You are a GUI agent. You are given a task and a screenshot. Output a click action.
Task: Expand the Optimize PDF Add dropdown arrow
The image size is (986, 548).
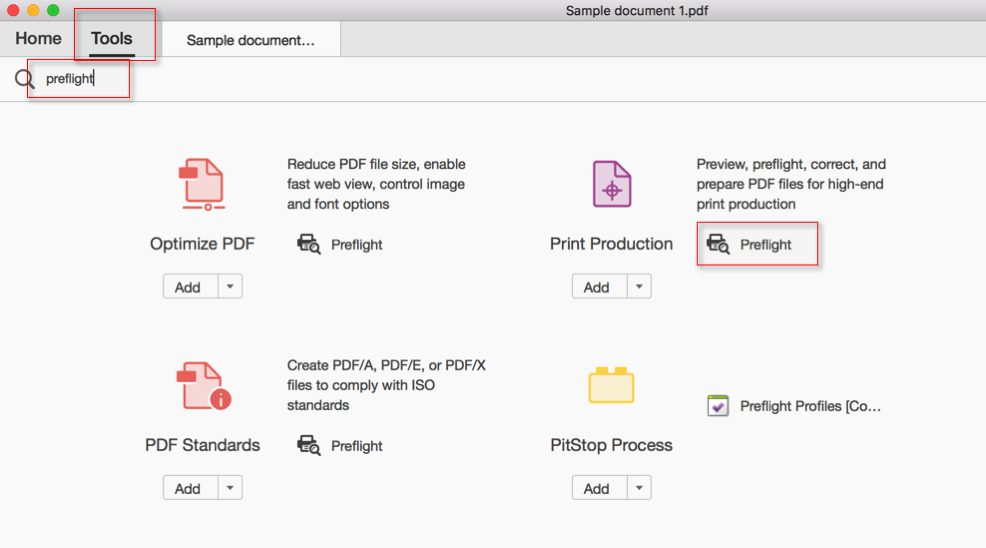tap(230, 287)
